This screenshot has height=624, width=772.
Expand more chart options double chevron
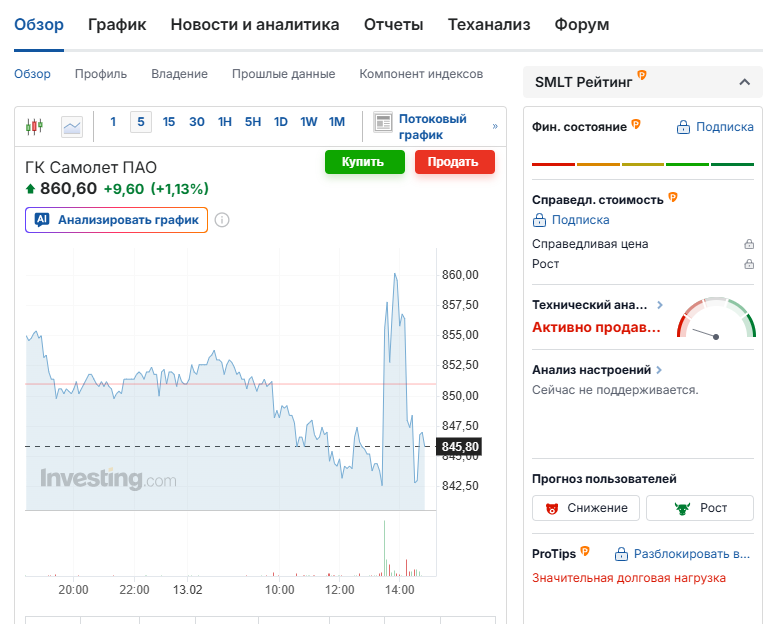[x=494, y=127]
